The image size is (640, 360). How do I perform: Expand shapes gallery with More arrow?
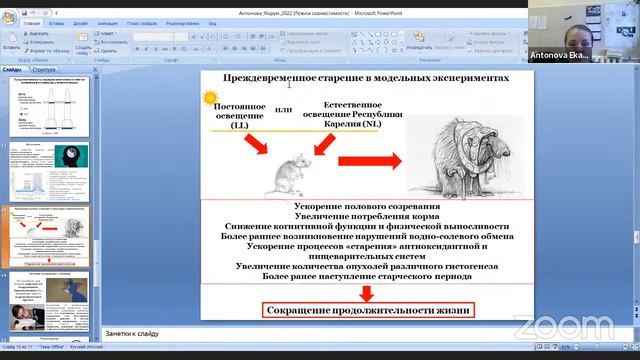coord(402,51)
